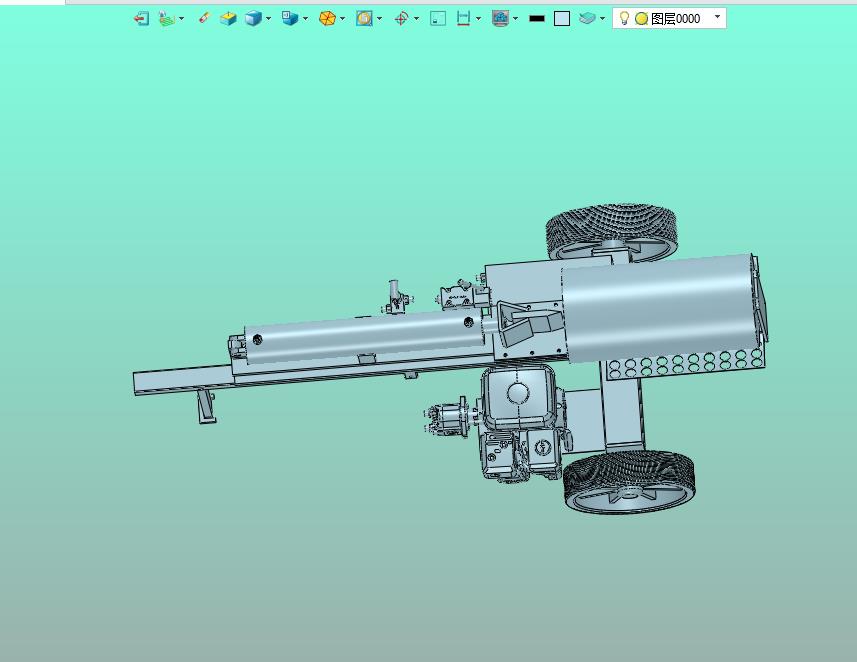Click the red crosshair target icon

401,19
